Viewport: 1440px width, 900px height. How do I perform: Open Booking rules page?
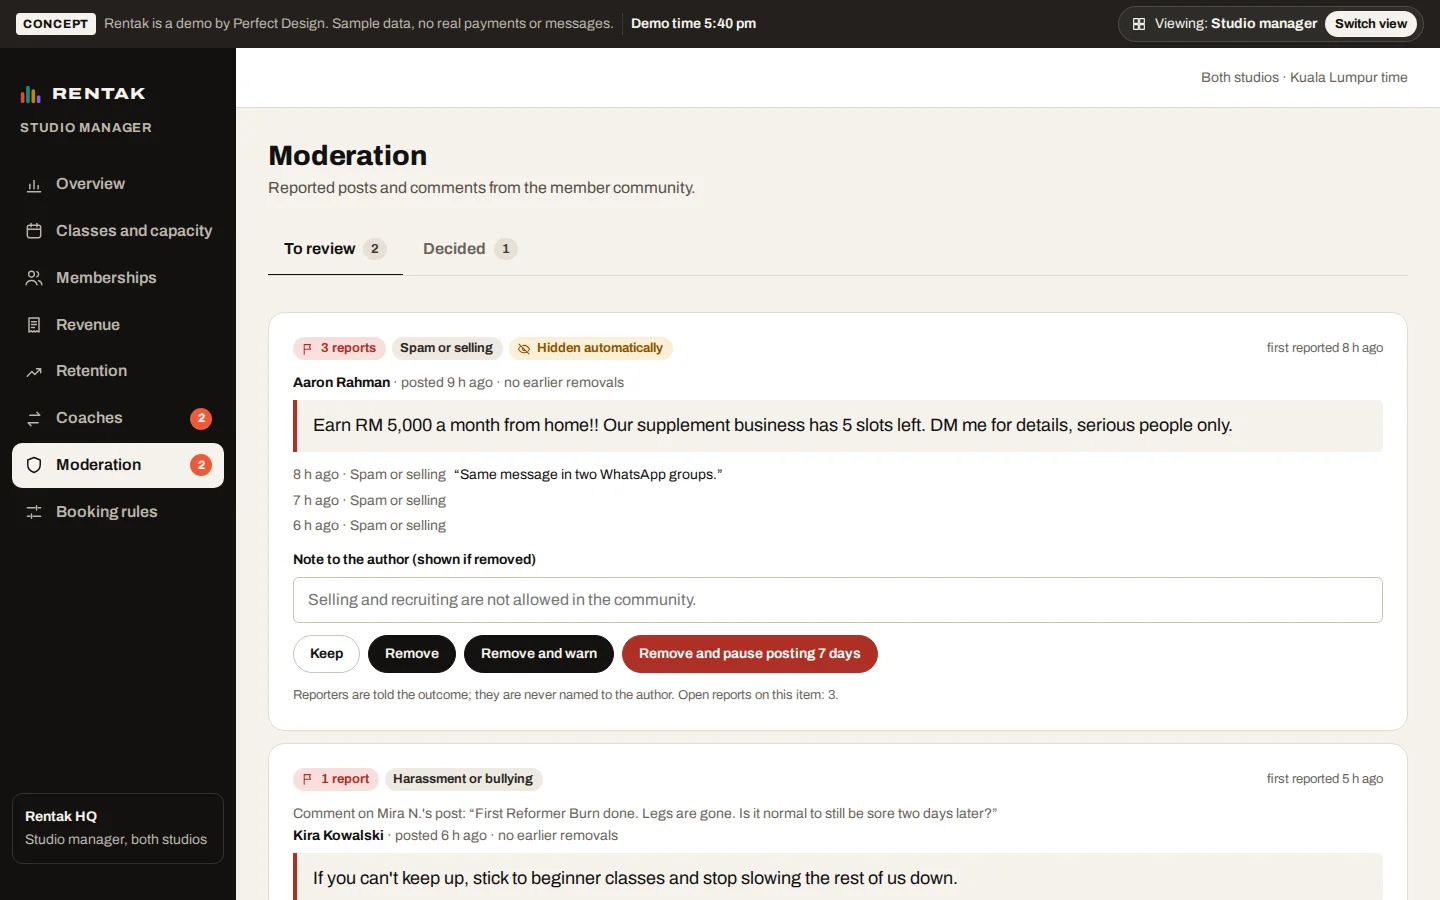pos(118,512)
